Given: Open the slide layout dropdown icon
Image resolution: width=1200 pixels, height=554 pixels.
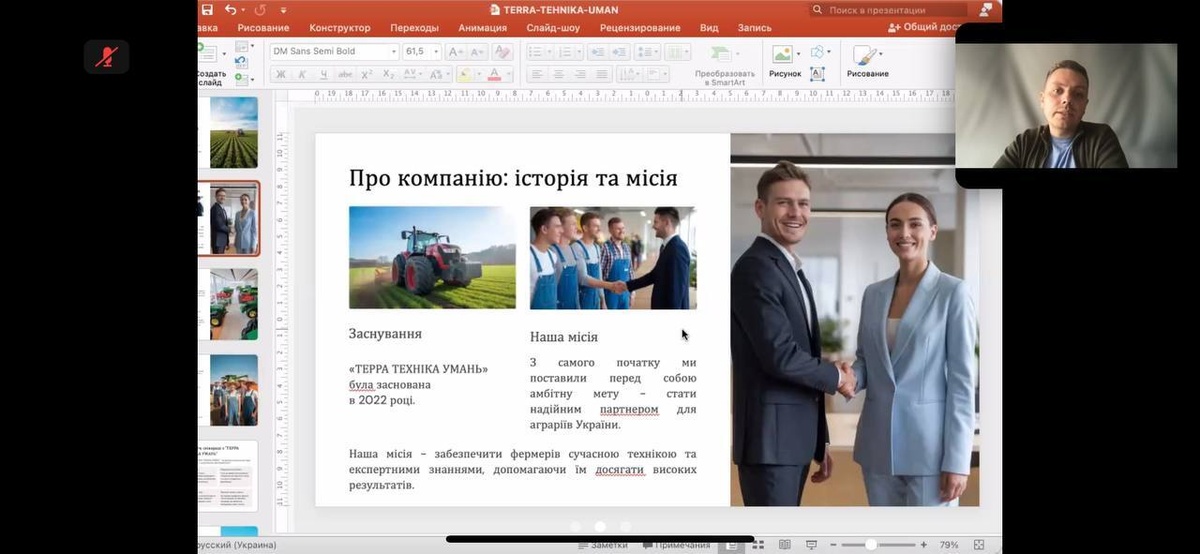Looking at the screenshot, I should point(241,47).
